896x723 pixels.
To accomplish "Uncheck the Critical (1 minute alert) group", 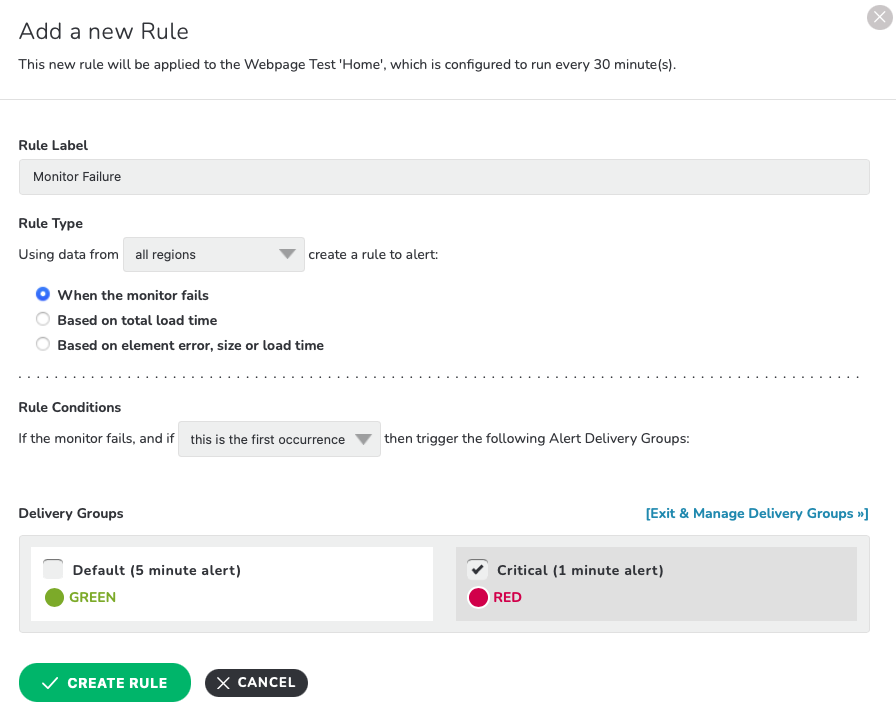I will click(477, 569).
